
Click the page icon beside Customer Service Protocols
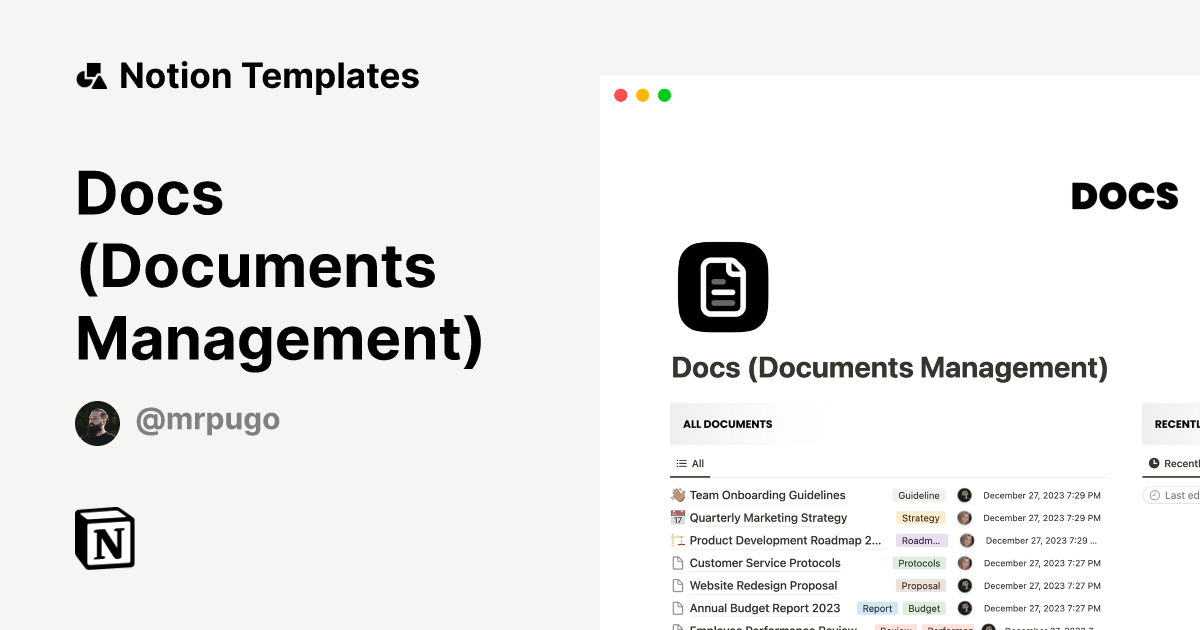(x=677, y=563)
